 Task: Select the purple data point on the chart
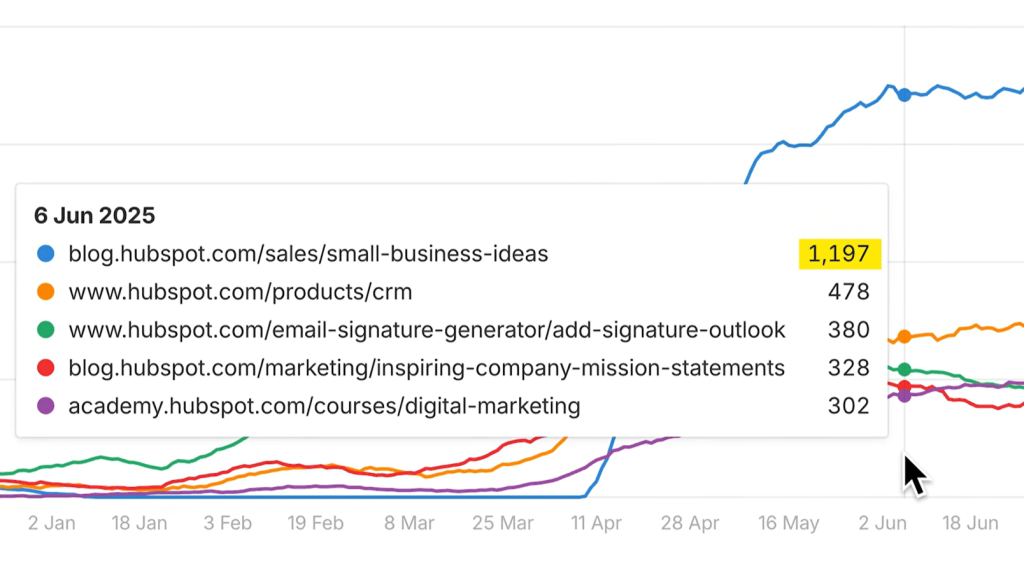pyautogui.click(x=904, y=396)
